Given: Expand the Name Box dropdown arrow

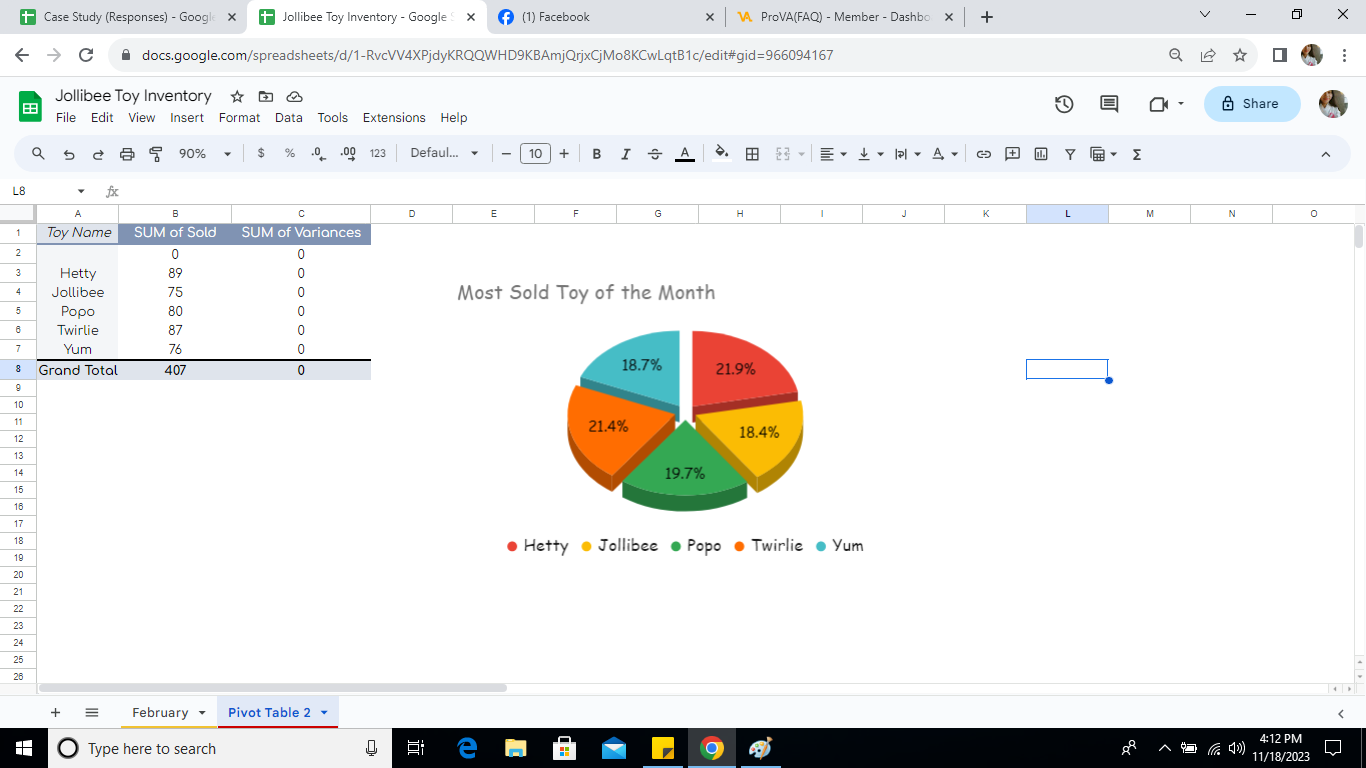Looking at the screenshot, I should pos(81,191).
